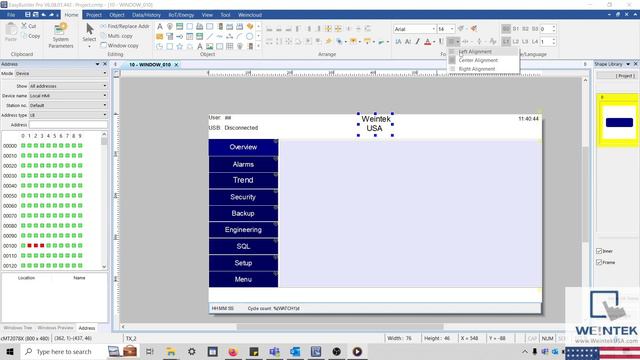Click the Address input field
The image size is (640, 360).
[68, 125]
